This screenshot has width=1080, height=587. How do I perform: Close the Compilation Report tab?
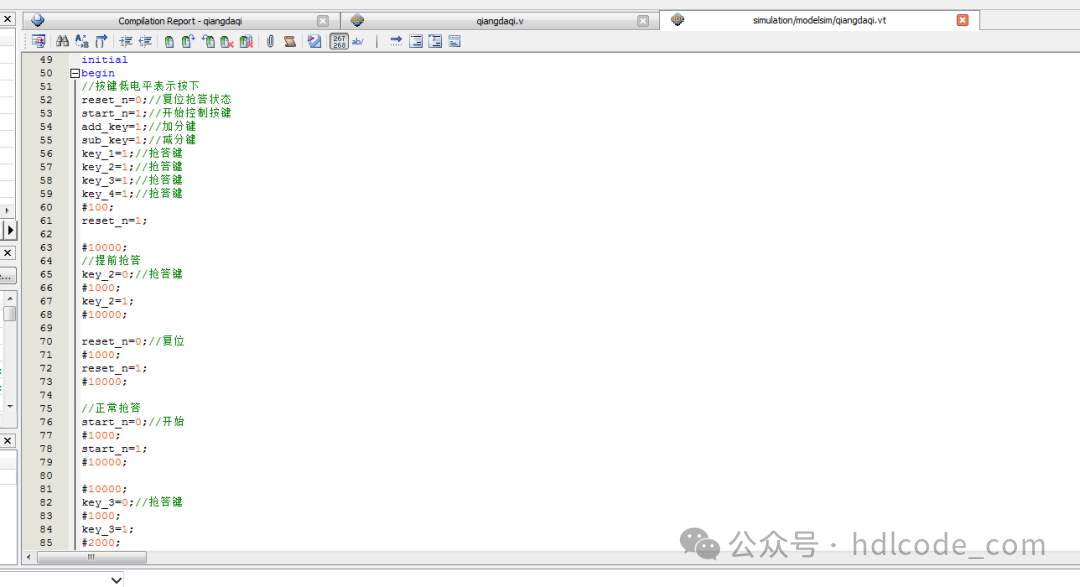point(322,21)
